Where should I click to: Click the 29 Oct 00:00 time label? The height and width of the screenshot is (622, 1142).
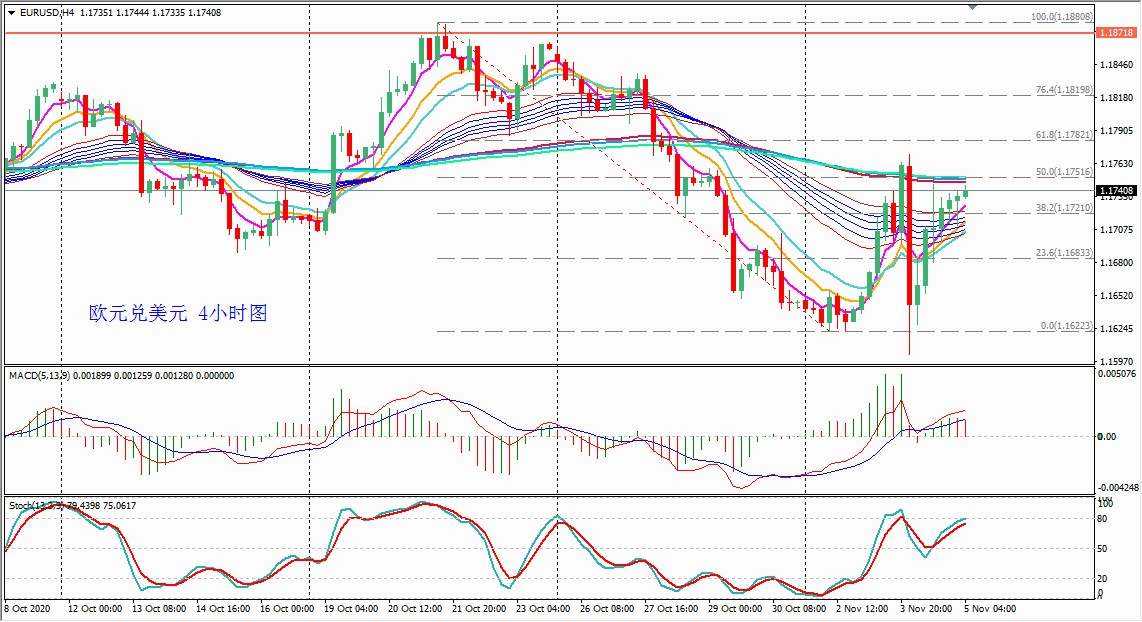tap(736, 608)
